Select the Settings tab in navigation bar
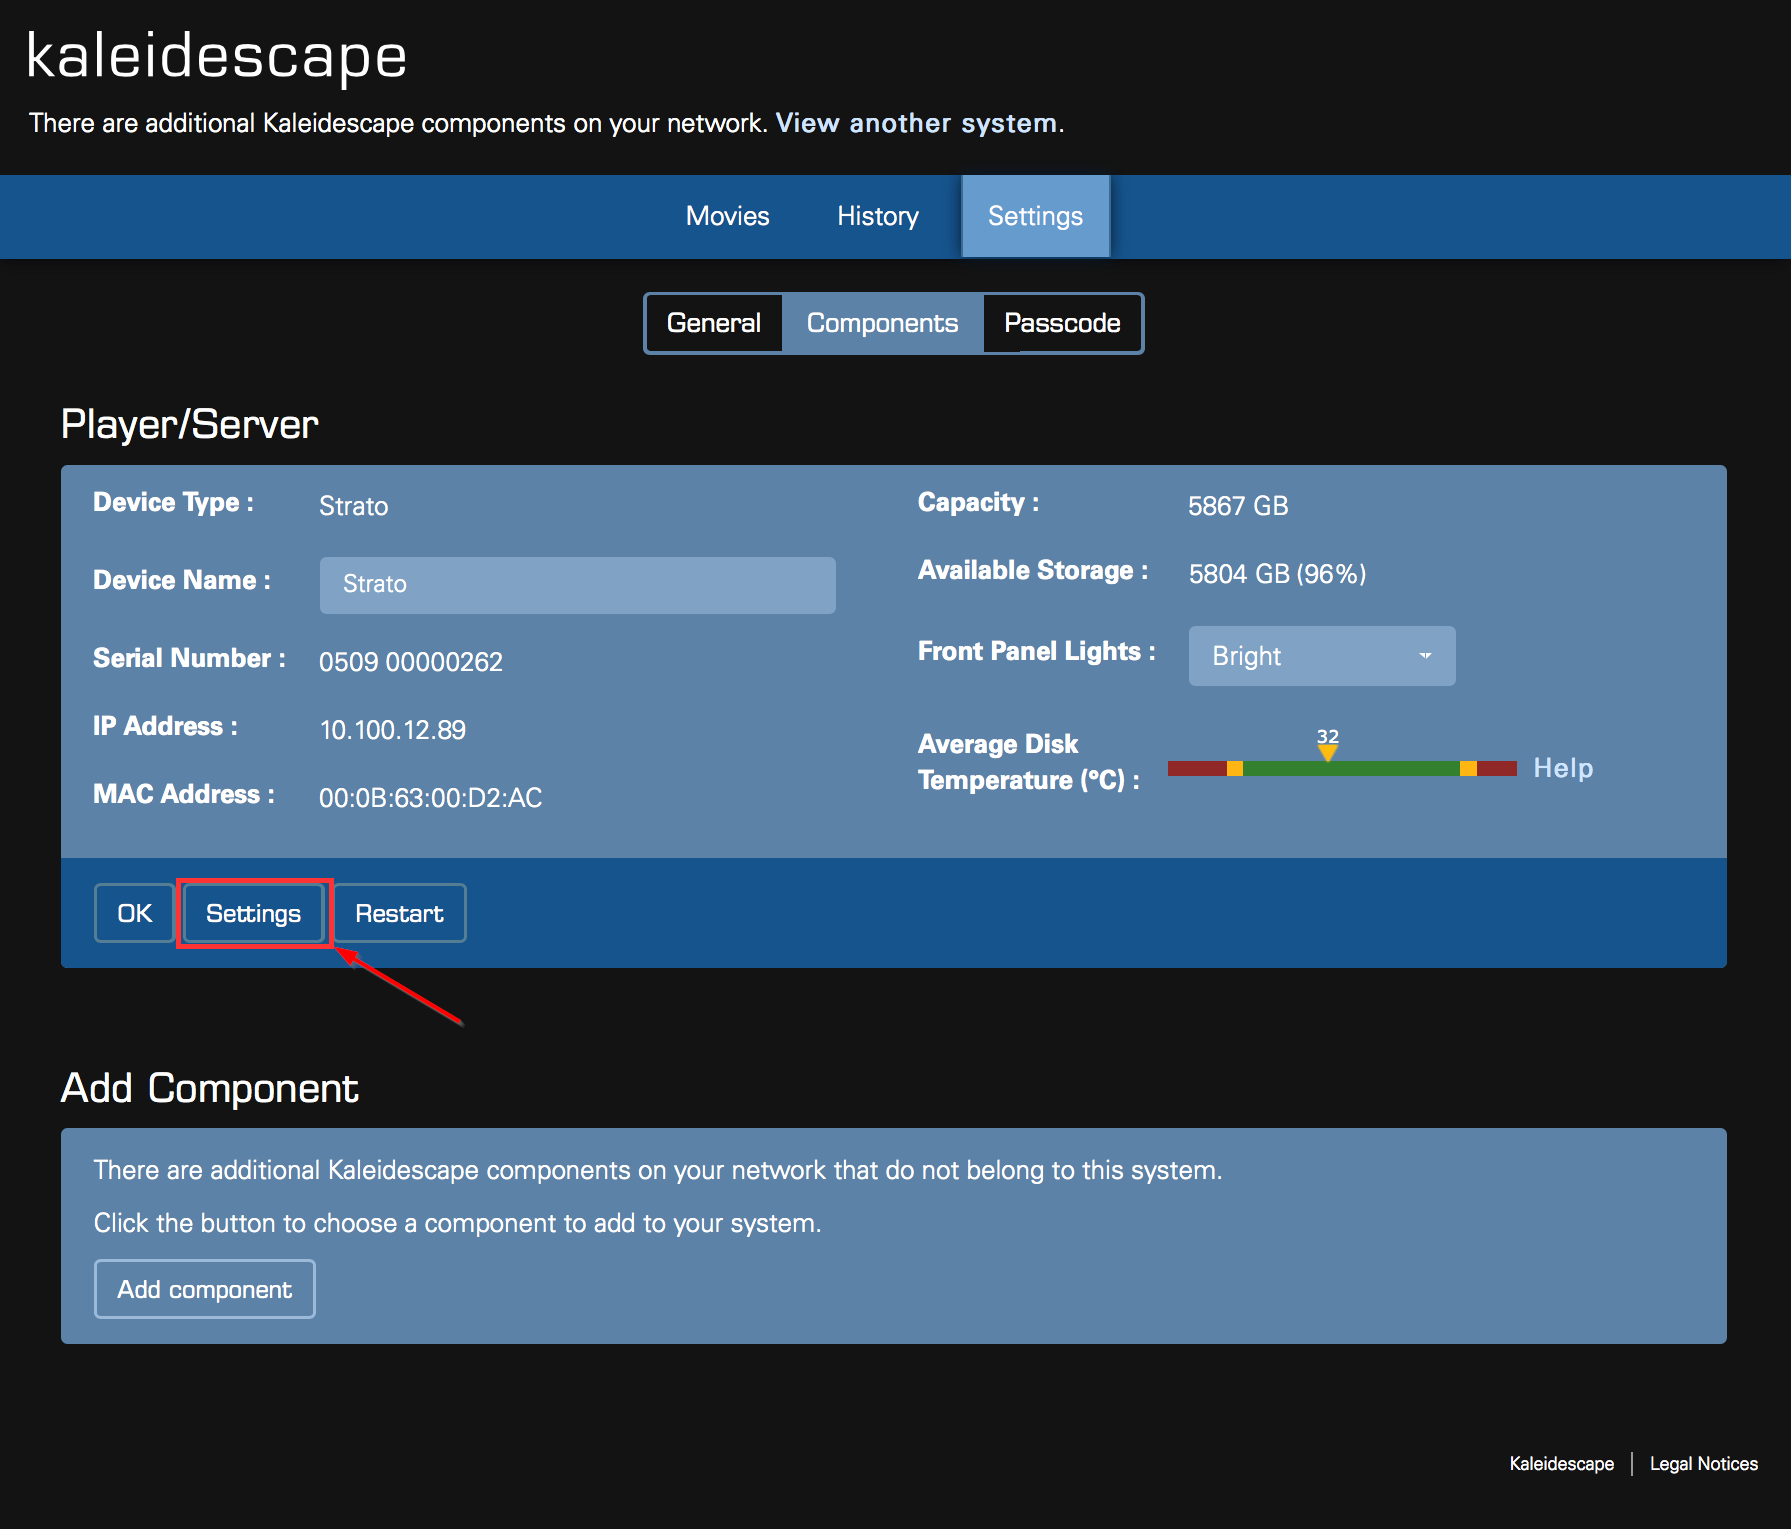The height and width of the screenshot is (1529, 1791). [1035, 216]
